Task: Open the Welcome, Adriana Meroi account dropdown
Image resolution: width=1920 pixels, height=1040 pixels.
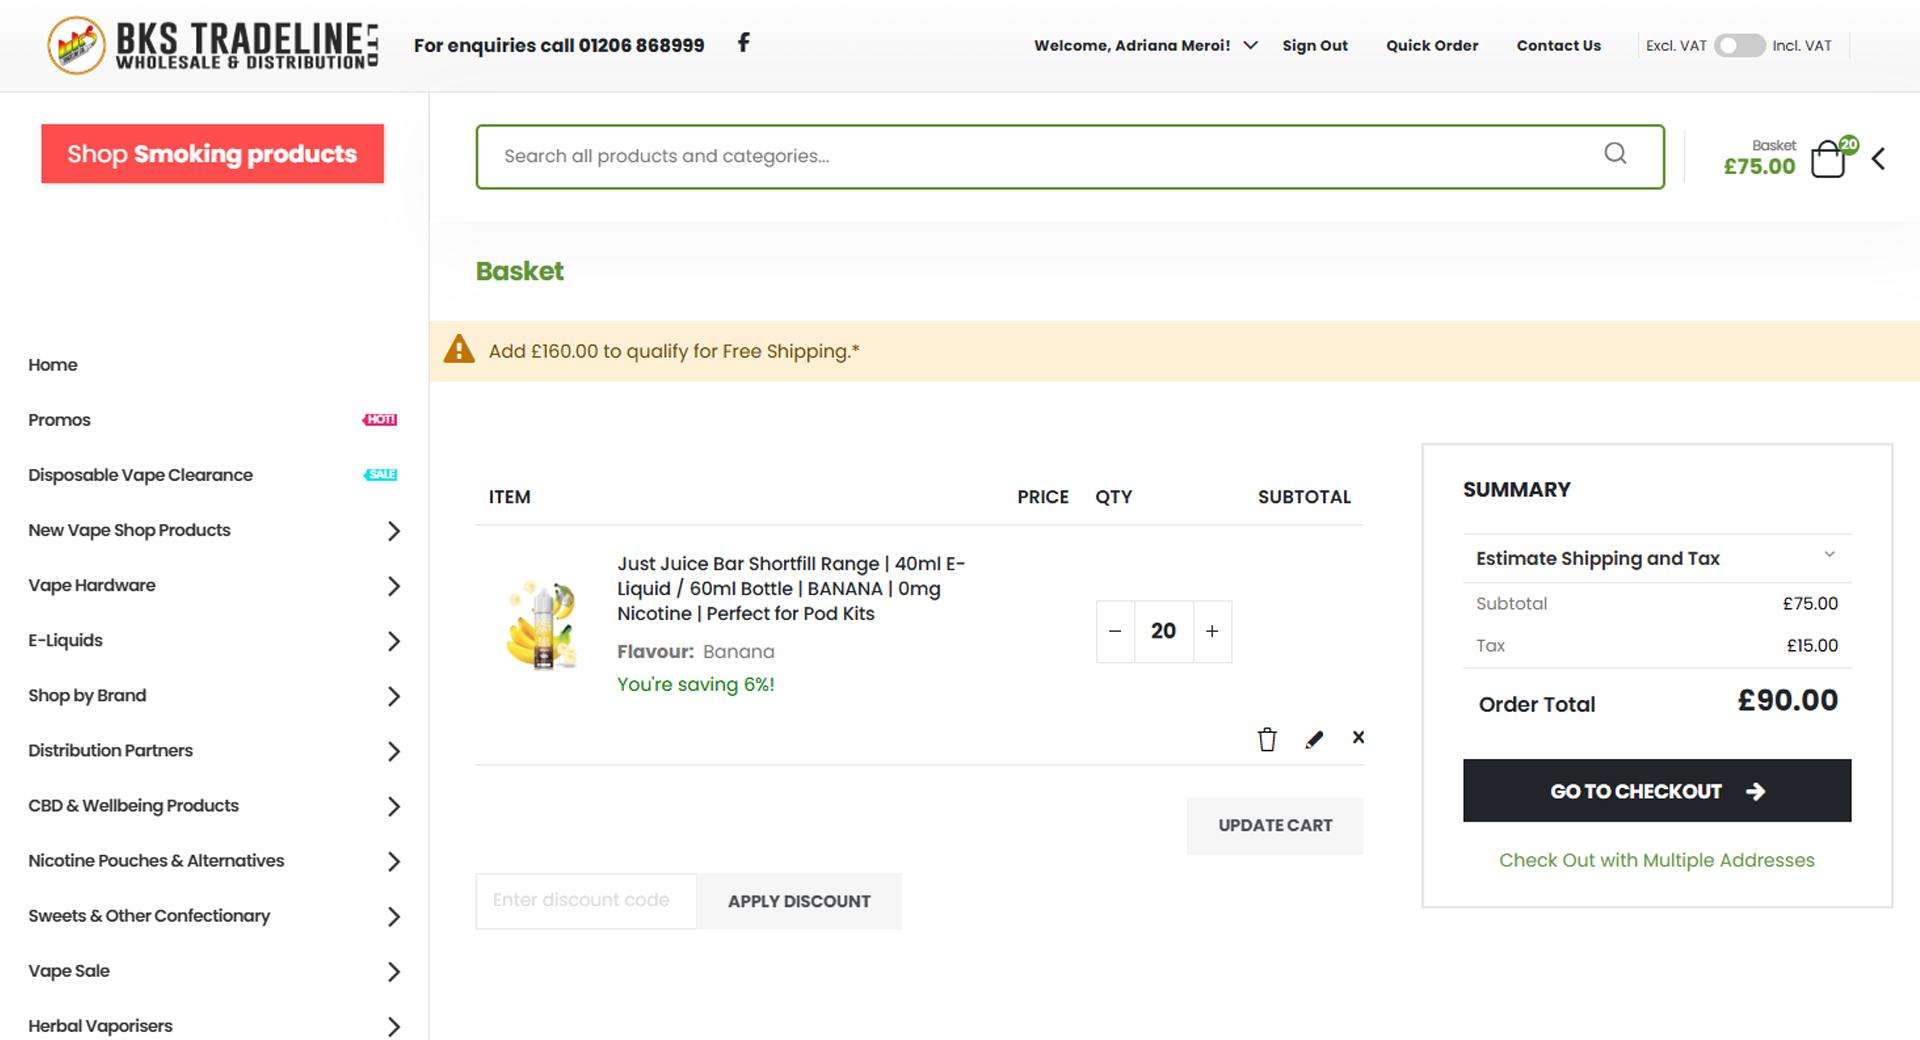Action: (x=1145, y=45)
